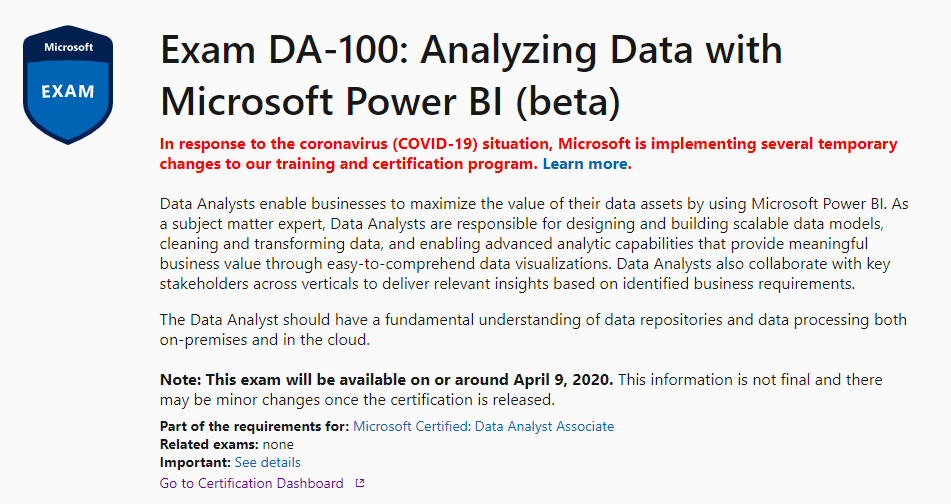Click the (beta) word in the title
Viewport: 951px width, 504px height.
coord(568,101)
